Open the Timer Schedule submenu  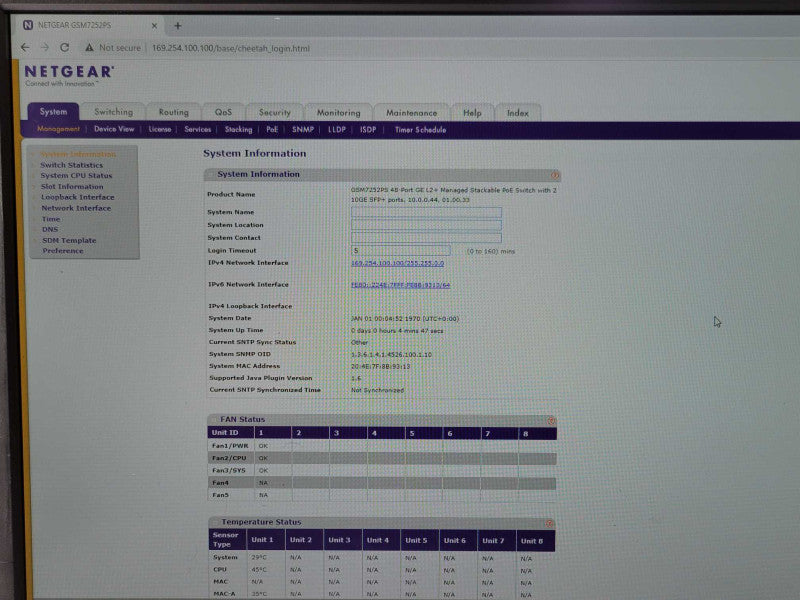point(420,130)
